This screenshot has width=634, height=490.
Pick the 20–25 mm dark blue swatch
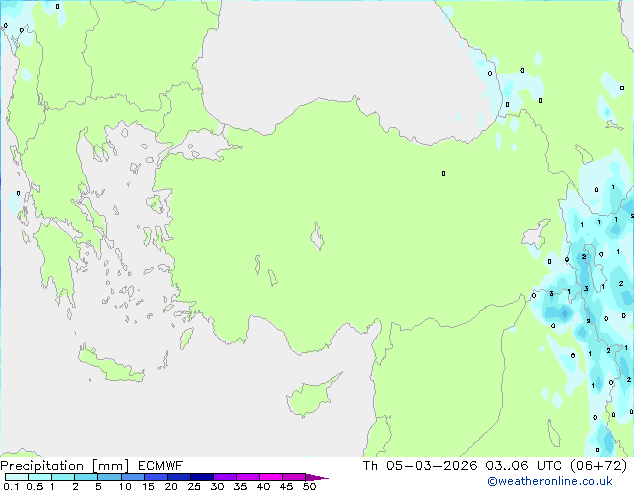(x=178, y=477)
